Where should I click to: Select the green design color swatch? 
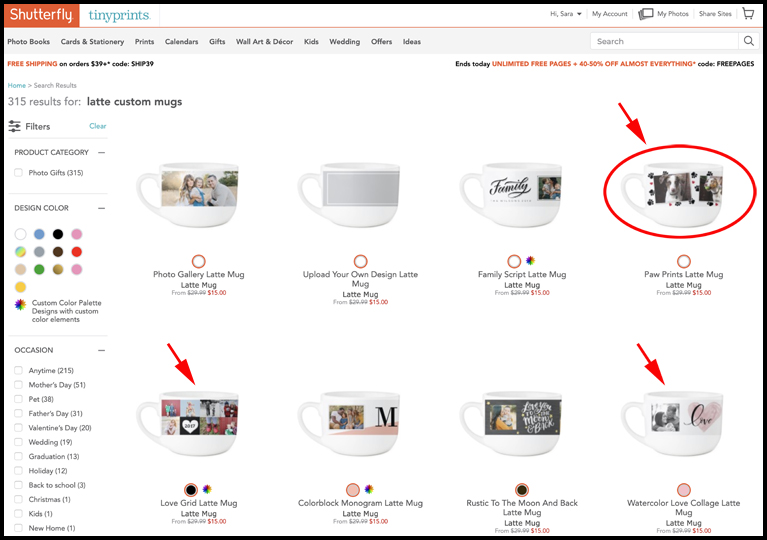[x=39, y=270]
